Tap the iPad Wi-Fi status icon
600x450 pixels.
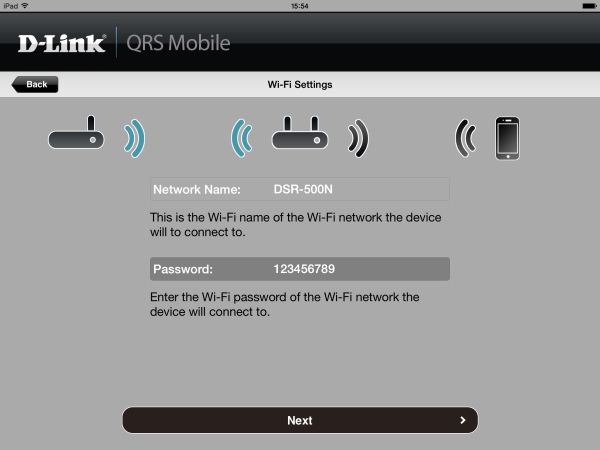[x=25, y=6]
